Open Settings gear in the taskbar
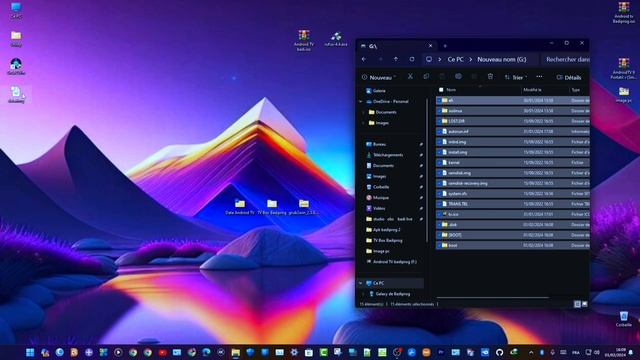Screen dimensions: 640x360 pyautogui.click(x=294, y=352)
